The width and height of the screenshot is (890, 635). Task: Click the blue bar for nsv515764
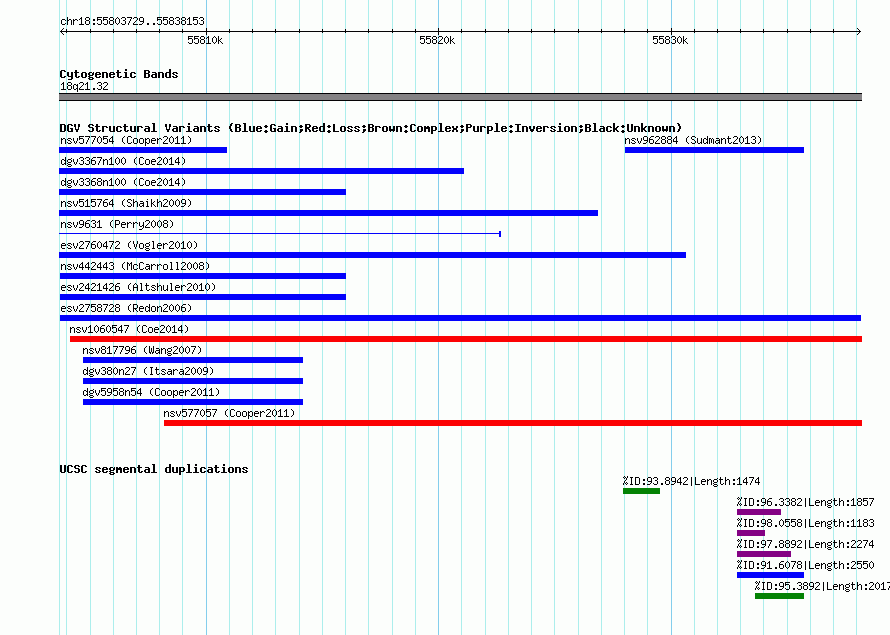point(329,213)
